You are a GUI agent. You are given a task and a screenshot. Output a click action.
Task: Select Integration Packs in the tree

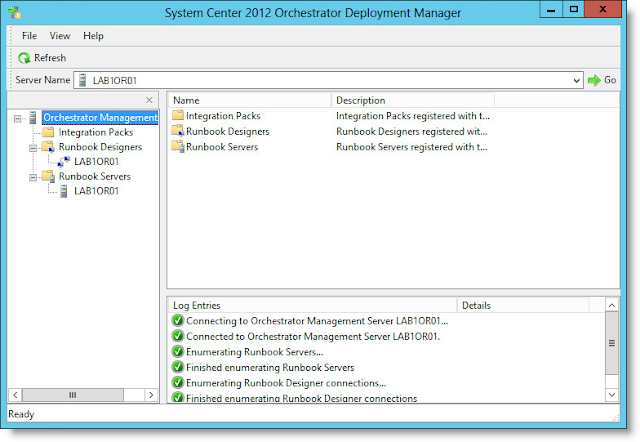point(96,132)
